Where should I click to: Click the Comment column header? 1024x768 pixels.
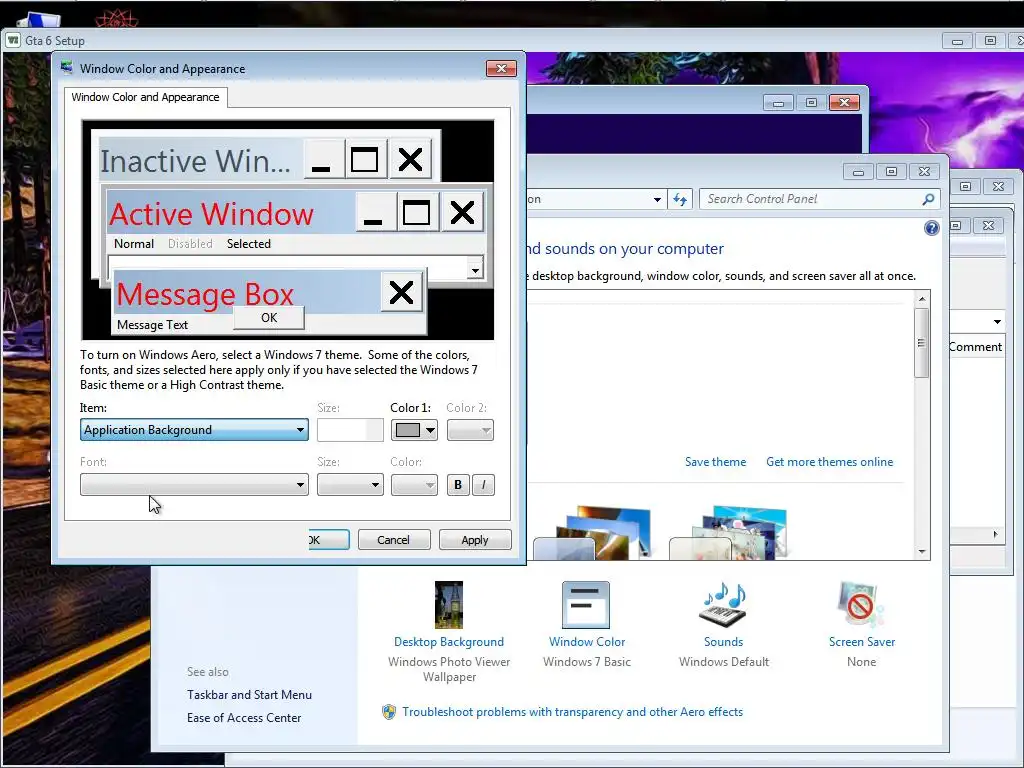[x=975, y=347]
